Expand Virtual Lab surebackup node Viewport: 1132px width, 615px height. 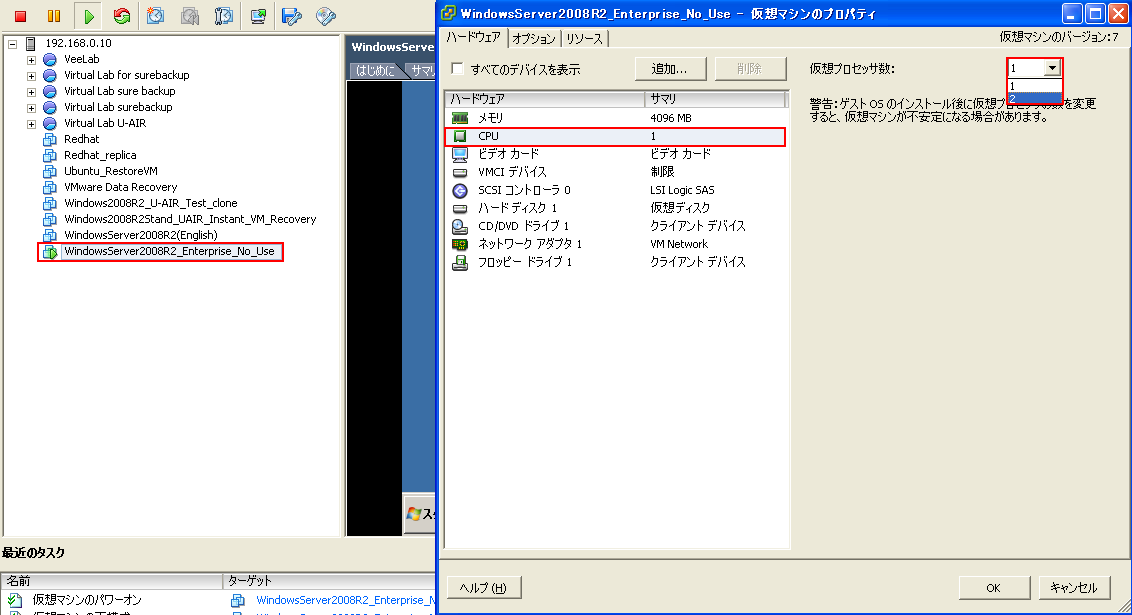point(31,108)
